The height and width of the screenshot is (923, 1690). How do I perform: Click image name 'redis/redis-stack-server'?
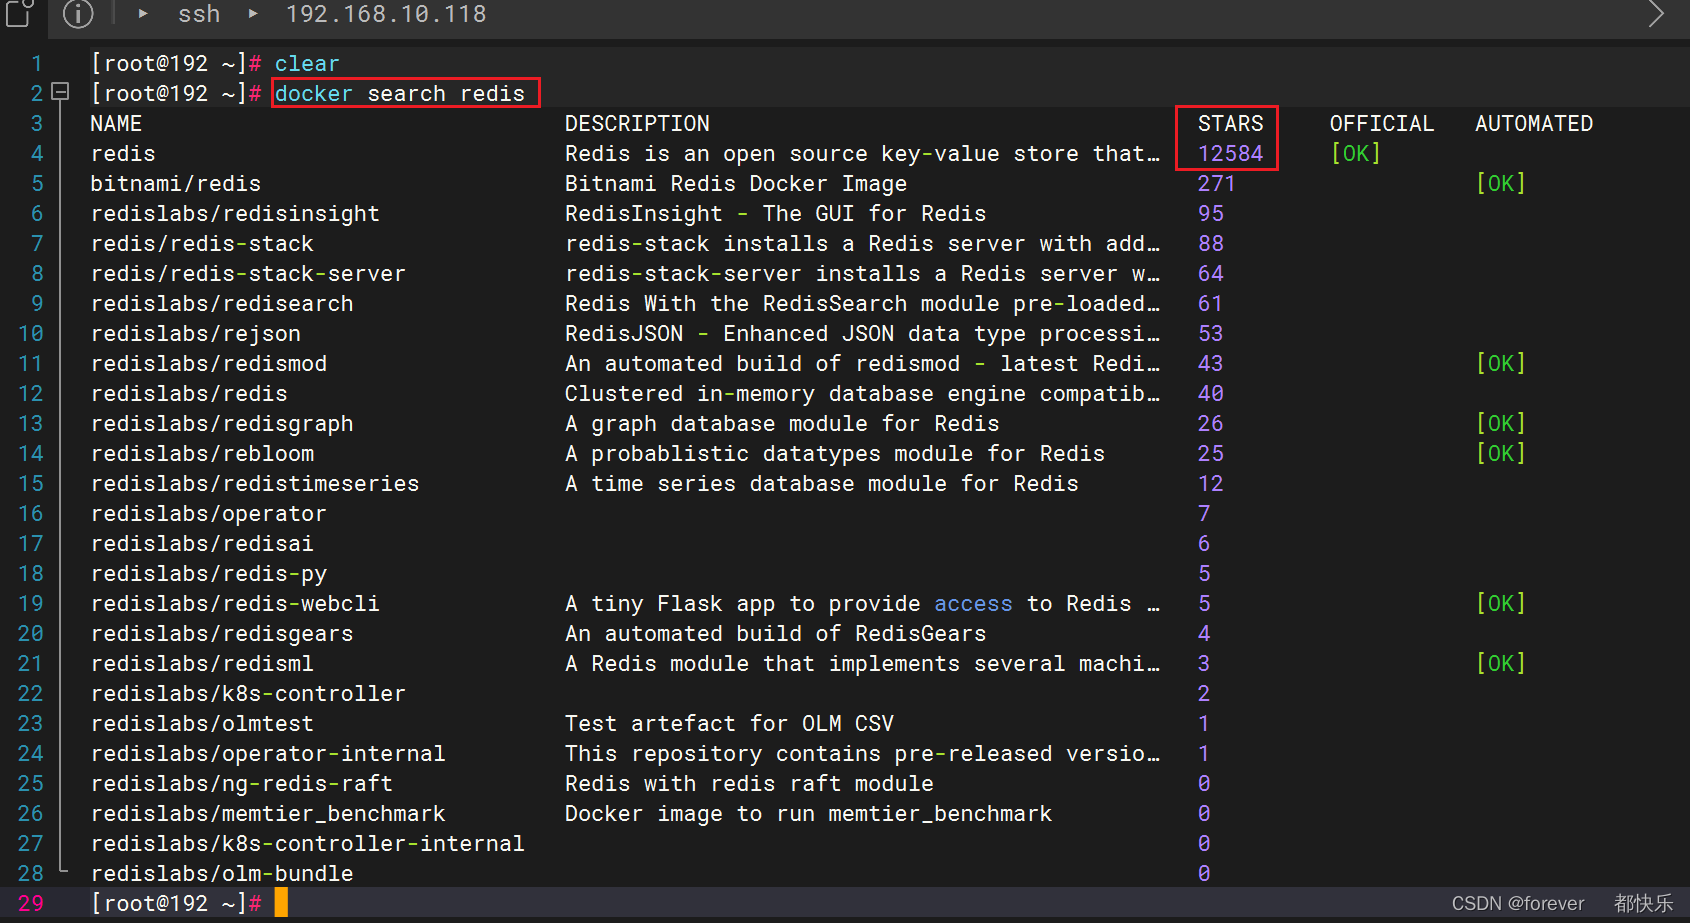pyautogui.click(x=248, y=273)
